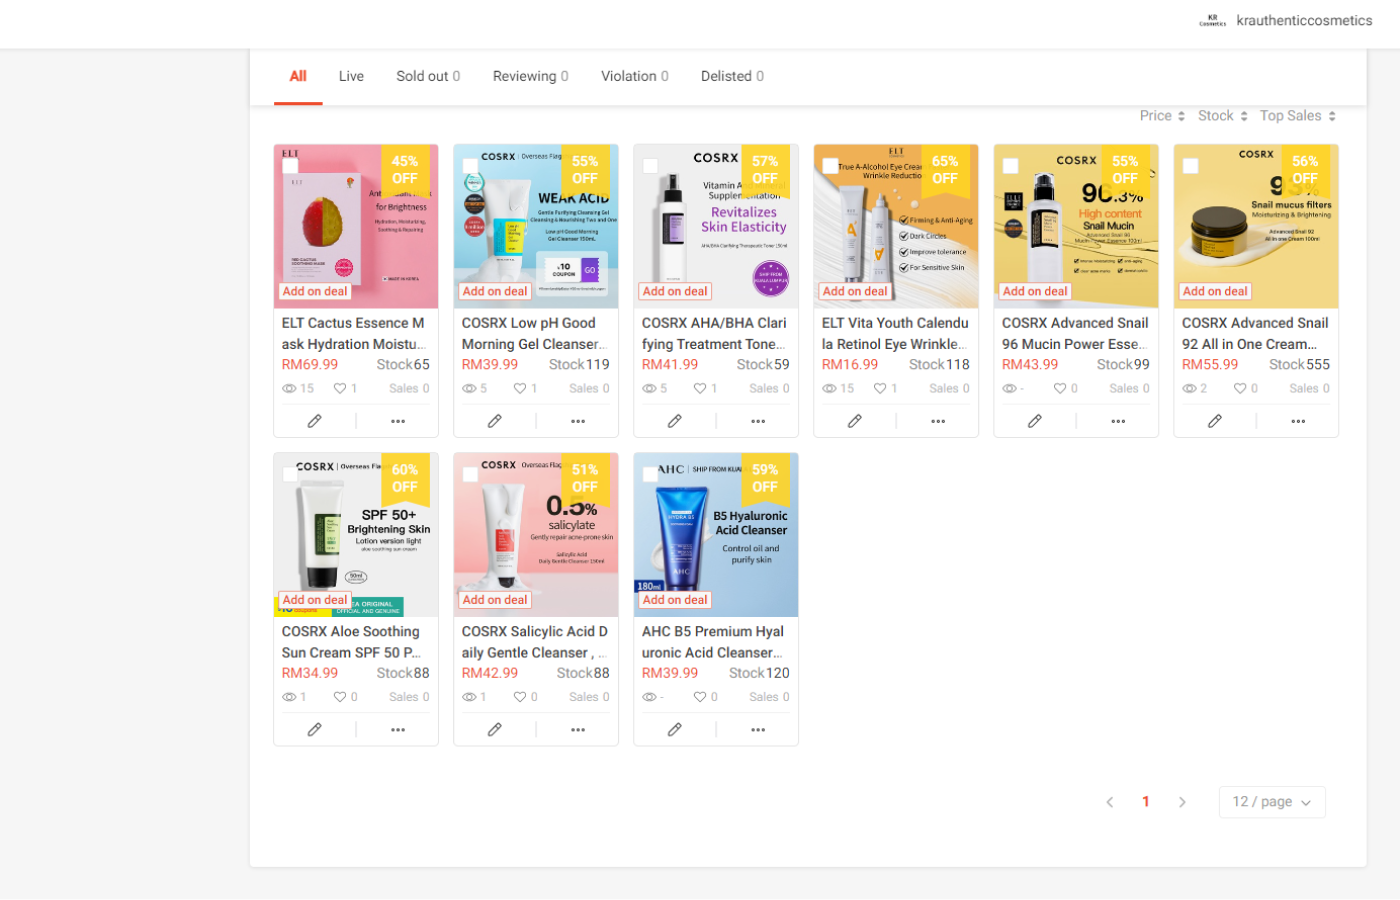The width and height of the screenshot is (1400, 900).
Task: Switch to the Live tab
Action: pyautogui.click(x=351, y=76)
